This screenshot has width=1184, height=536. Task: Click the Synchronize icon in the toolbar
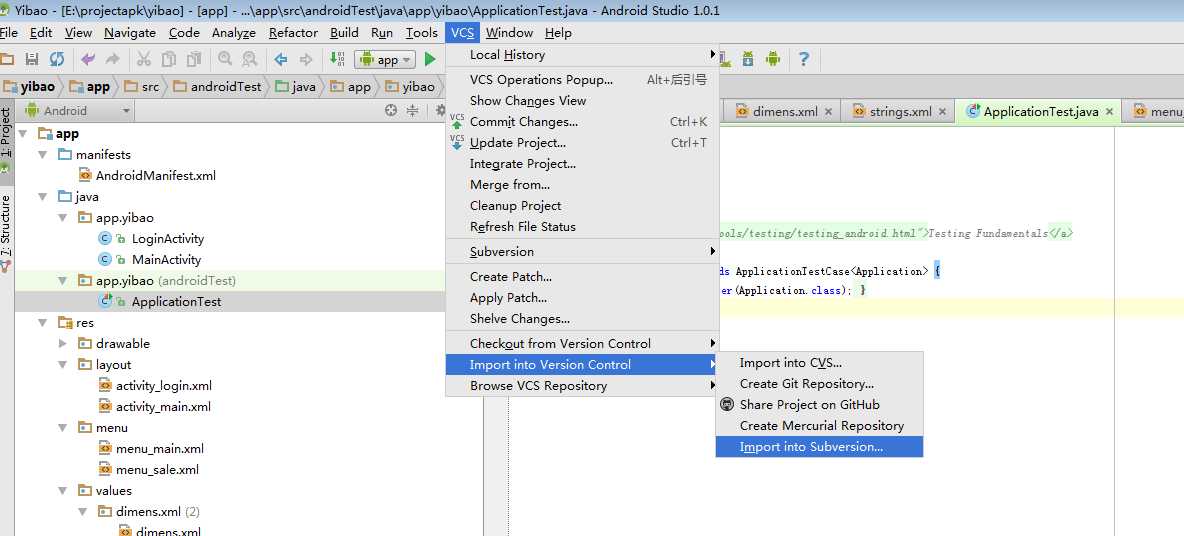pyautogui.click(x=57, y=60)
